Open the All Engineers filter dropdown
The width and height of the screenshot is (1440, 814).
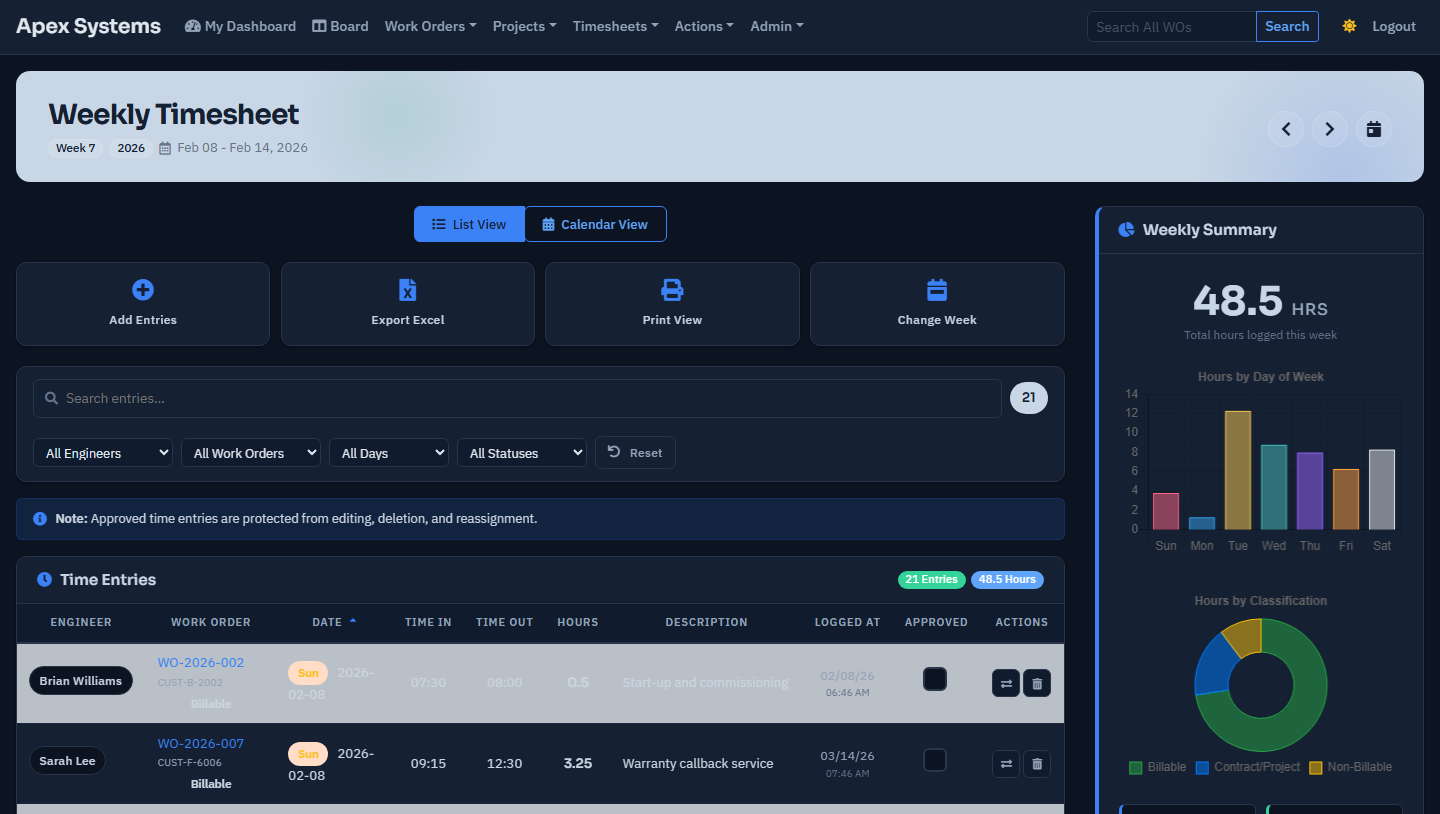(x=103, y=453)
